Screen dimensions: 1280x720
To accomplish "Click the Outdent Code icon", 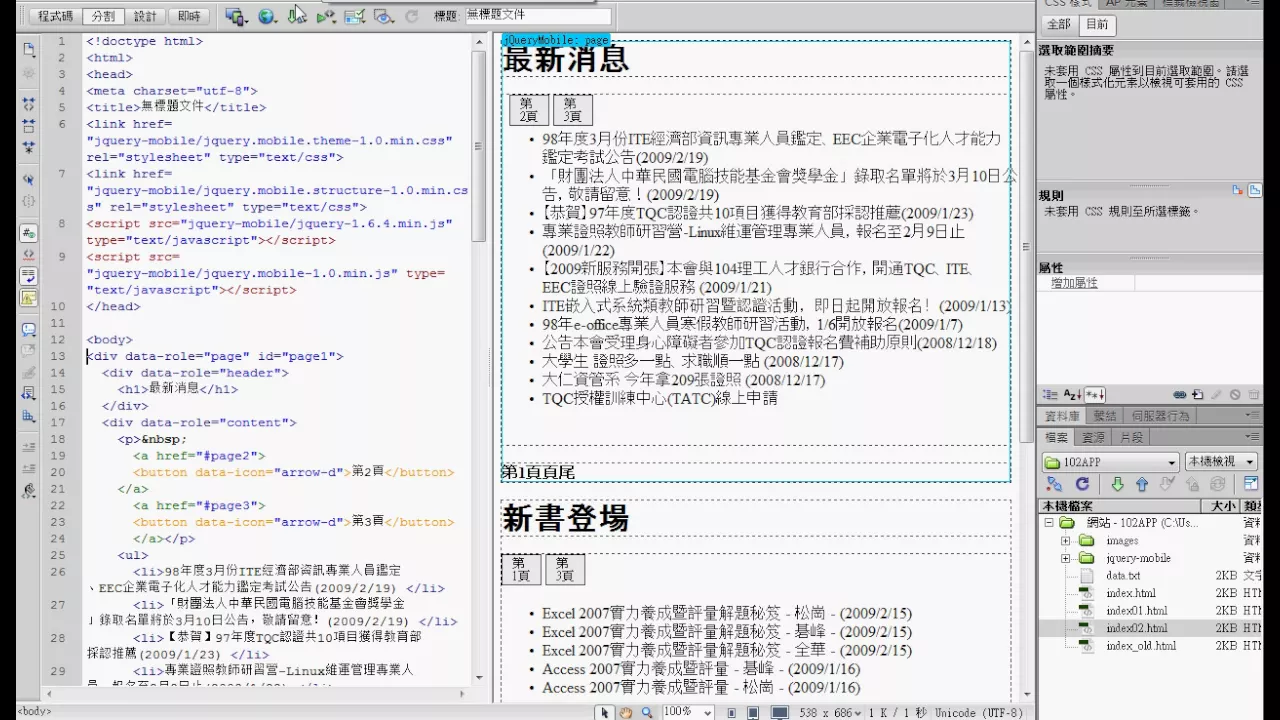I will (x=29, y=468).
